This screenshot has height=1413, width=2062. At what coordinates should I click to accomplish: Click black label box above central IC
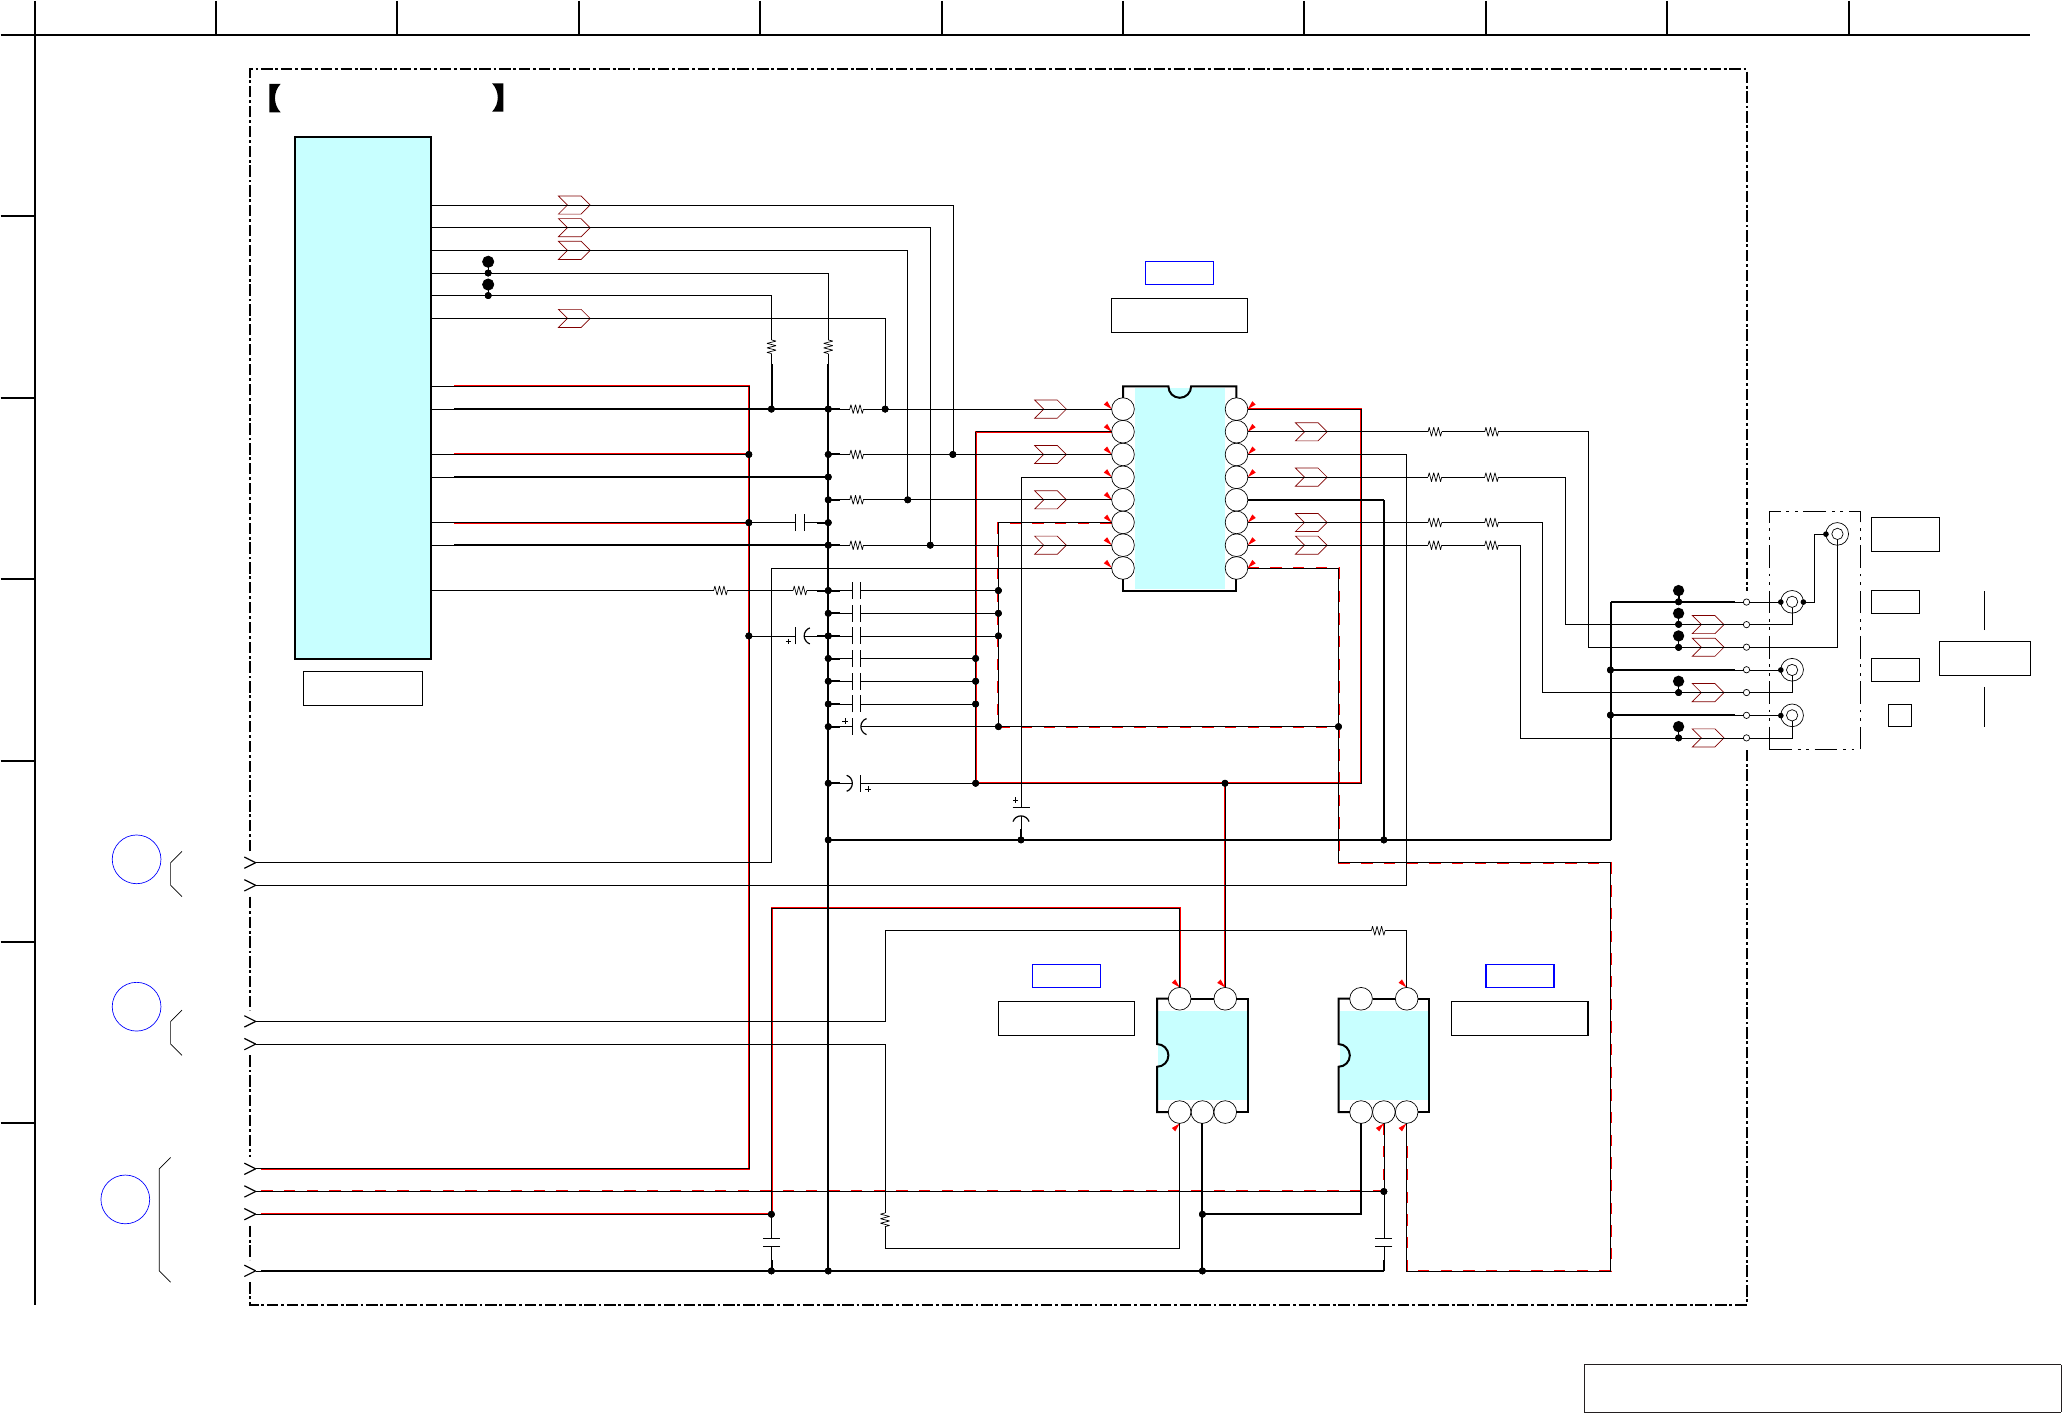point(1179,315)
